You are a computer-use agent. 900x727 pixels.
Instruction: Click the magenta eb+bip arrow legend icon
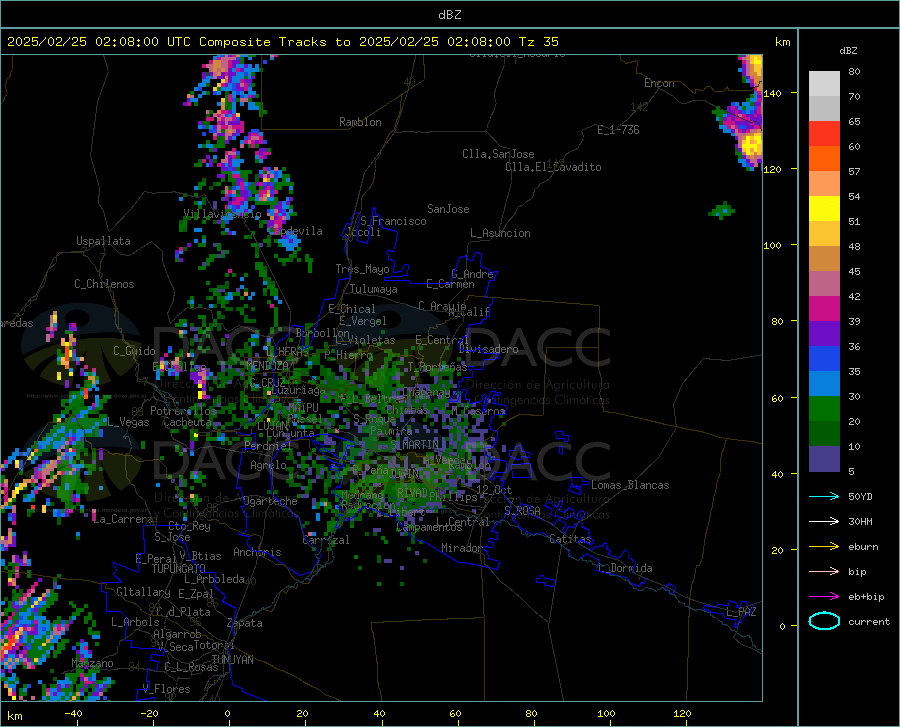tap(824, 597)
